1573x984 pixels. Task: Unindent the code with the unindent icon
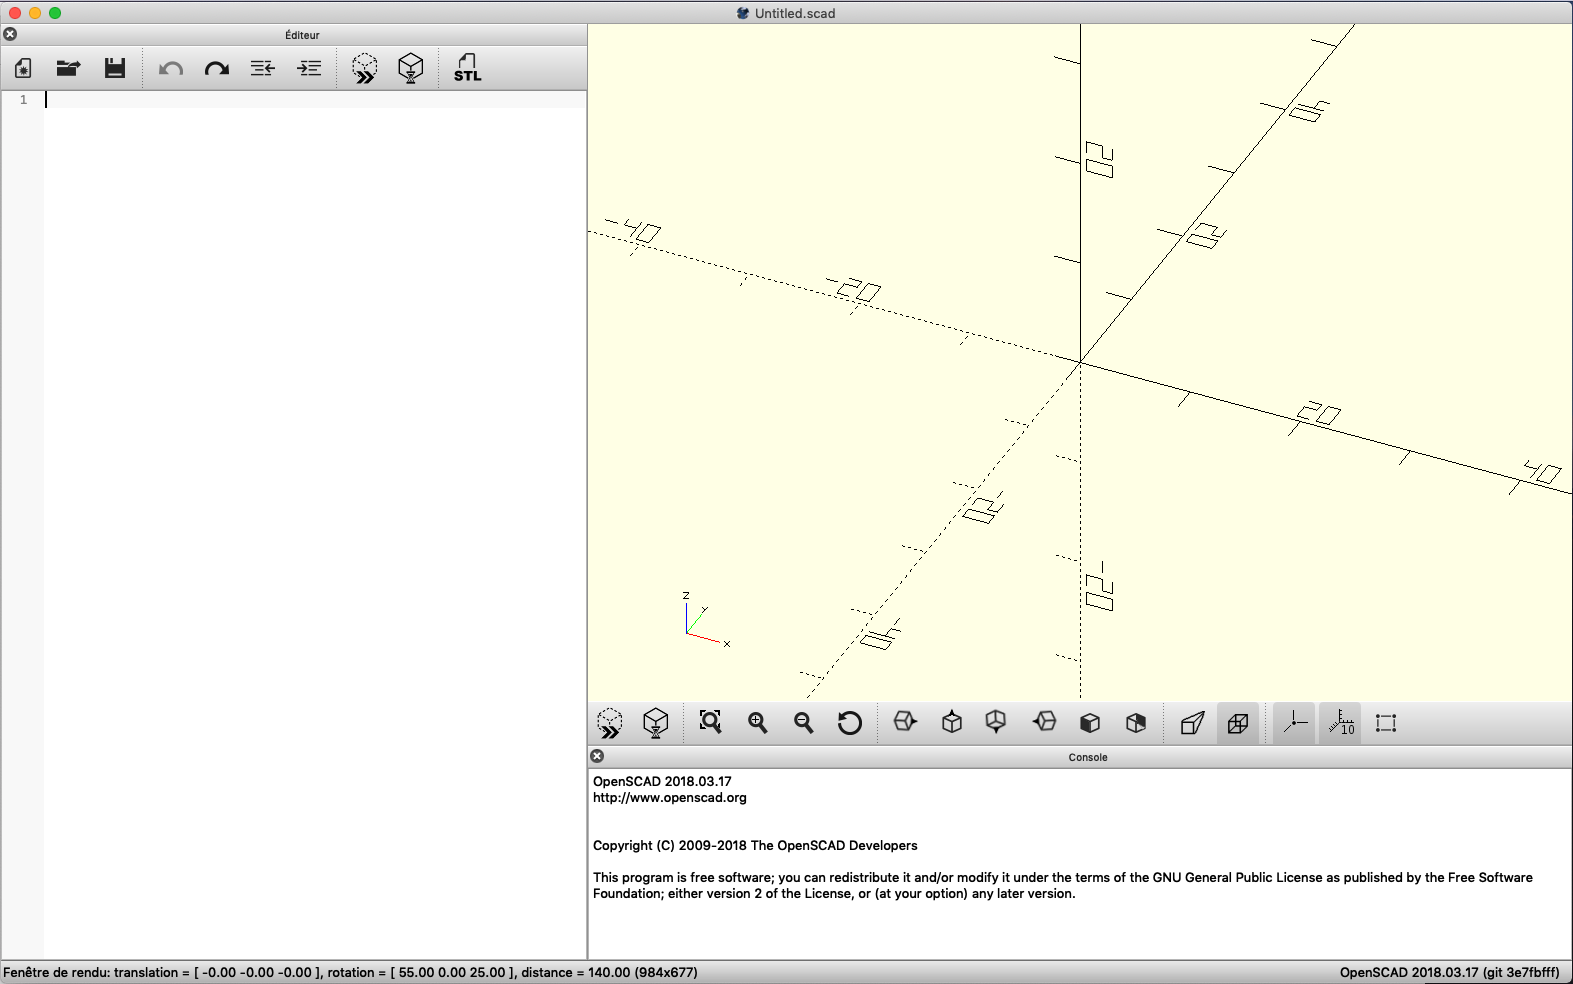pos(262,68)
